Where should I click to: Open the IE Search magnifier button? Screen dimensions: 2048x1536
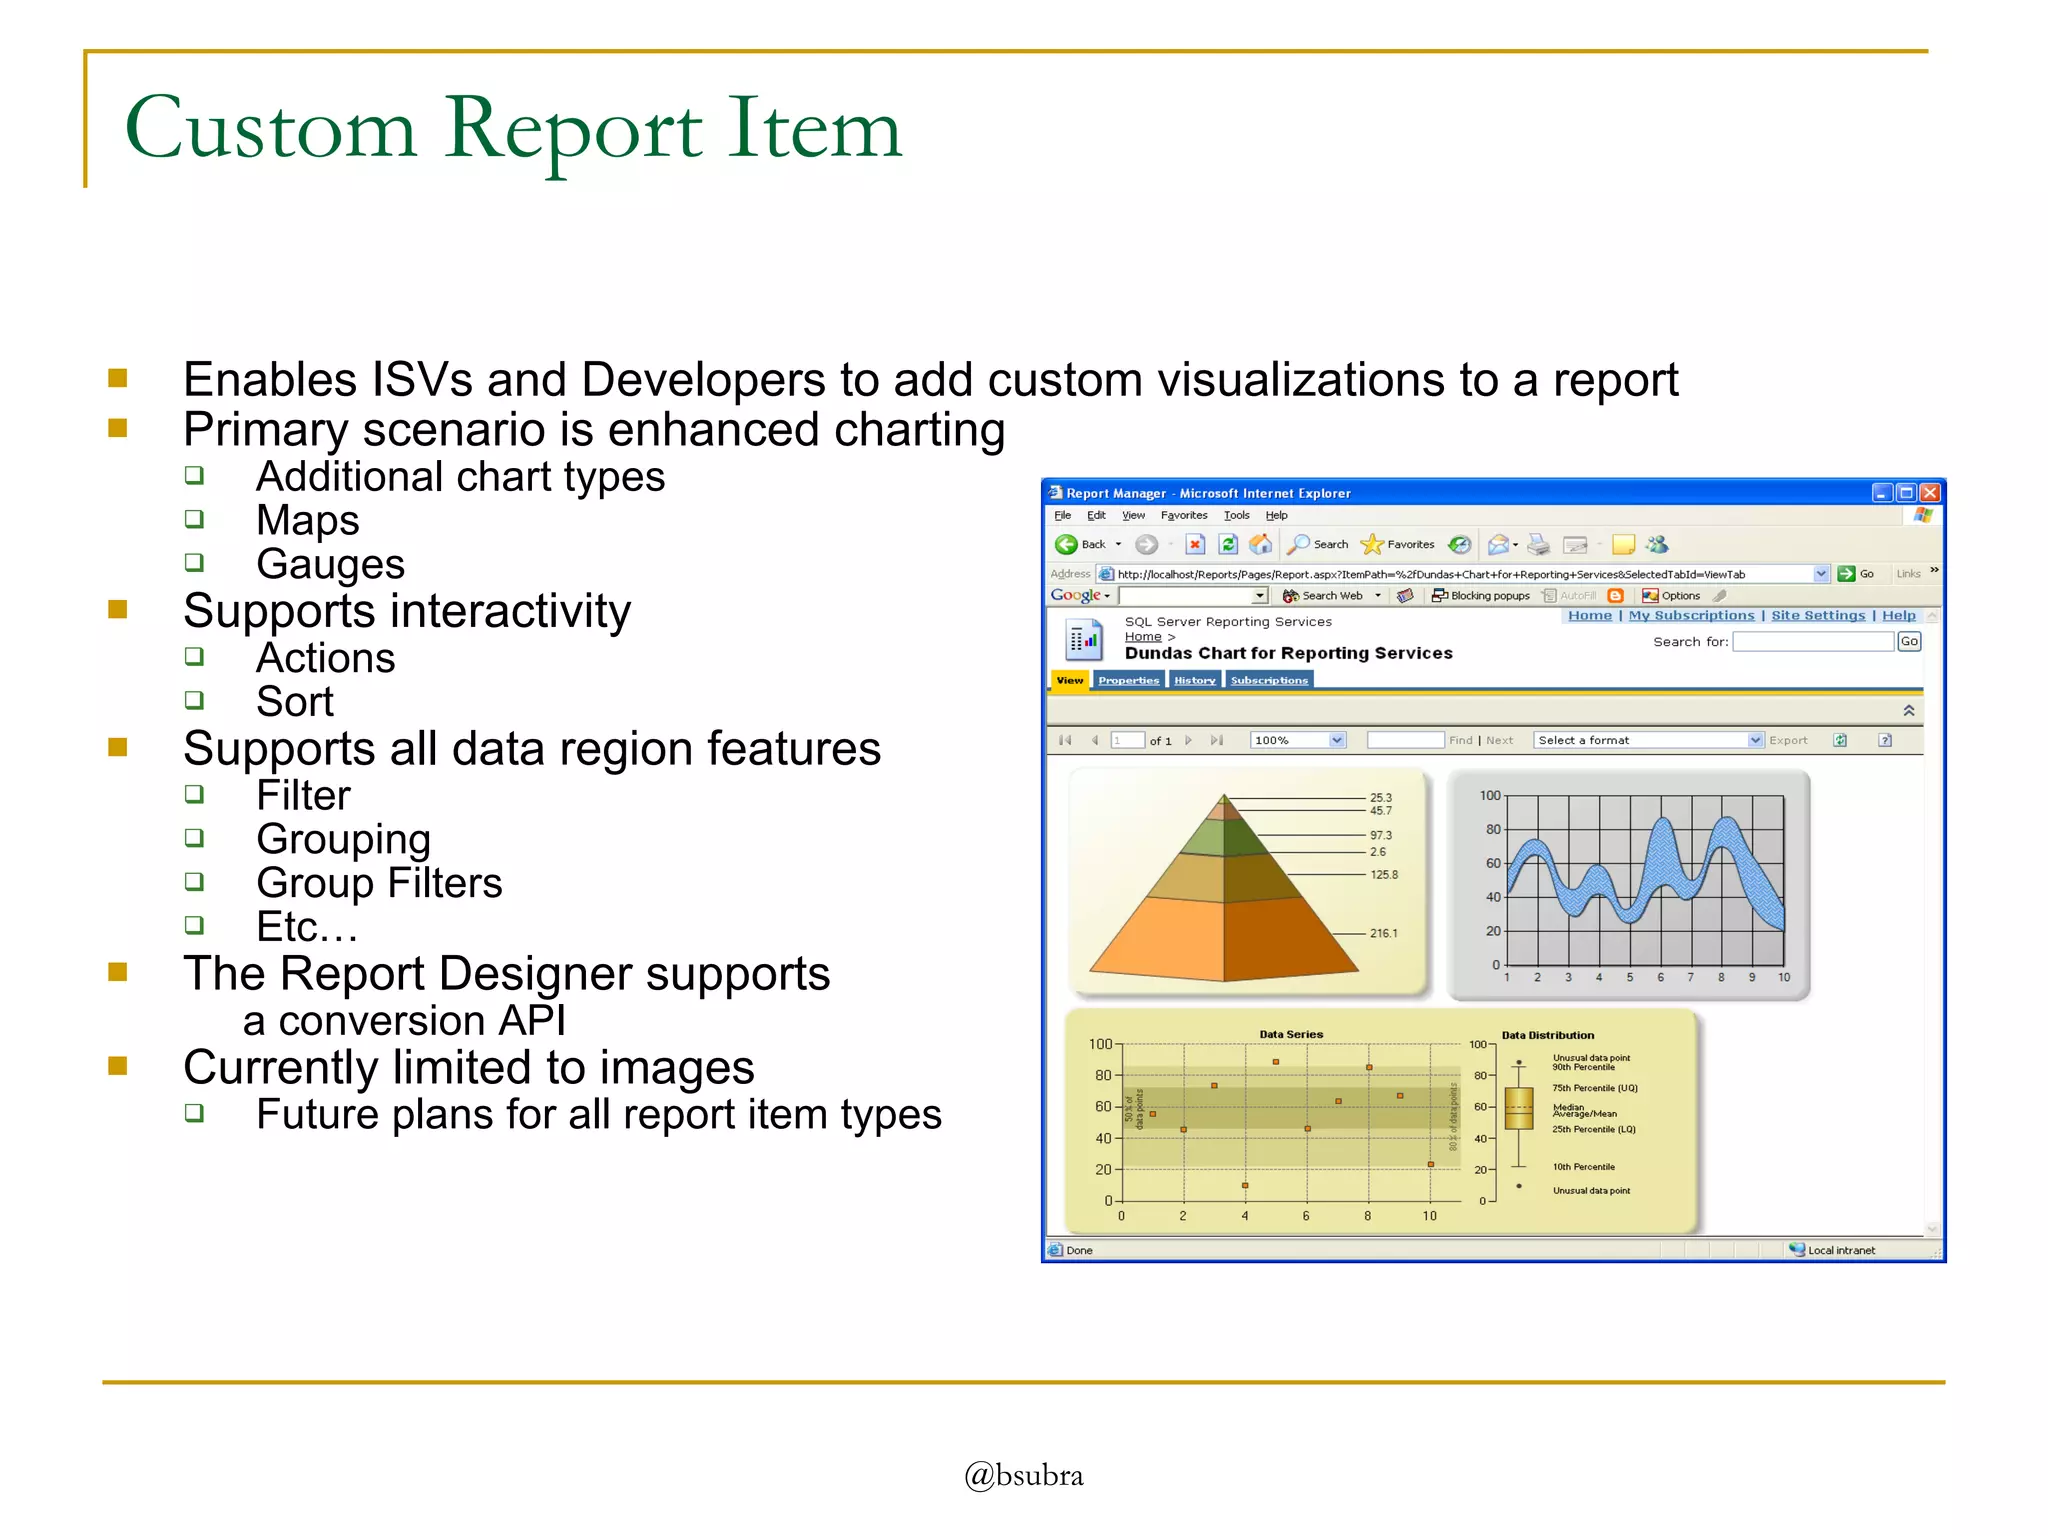pos(1317,545)
